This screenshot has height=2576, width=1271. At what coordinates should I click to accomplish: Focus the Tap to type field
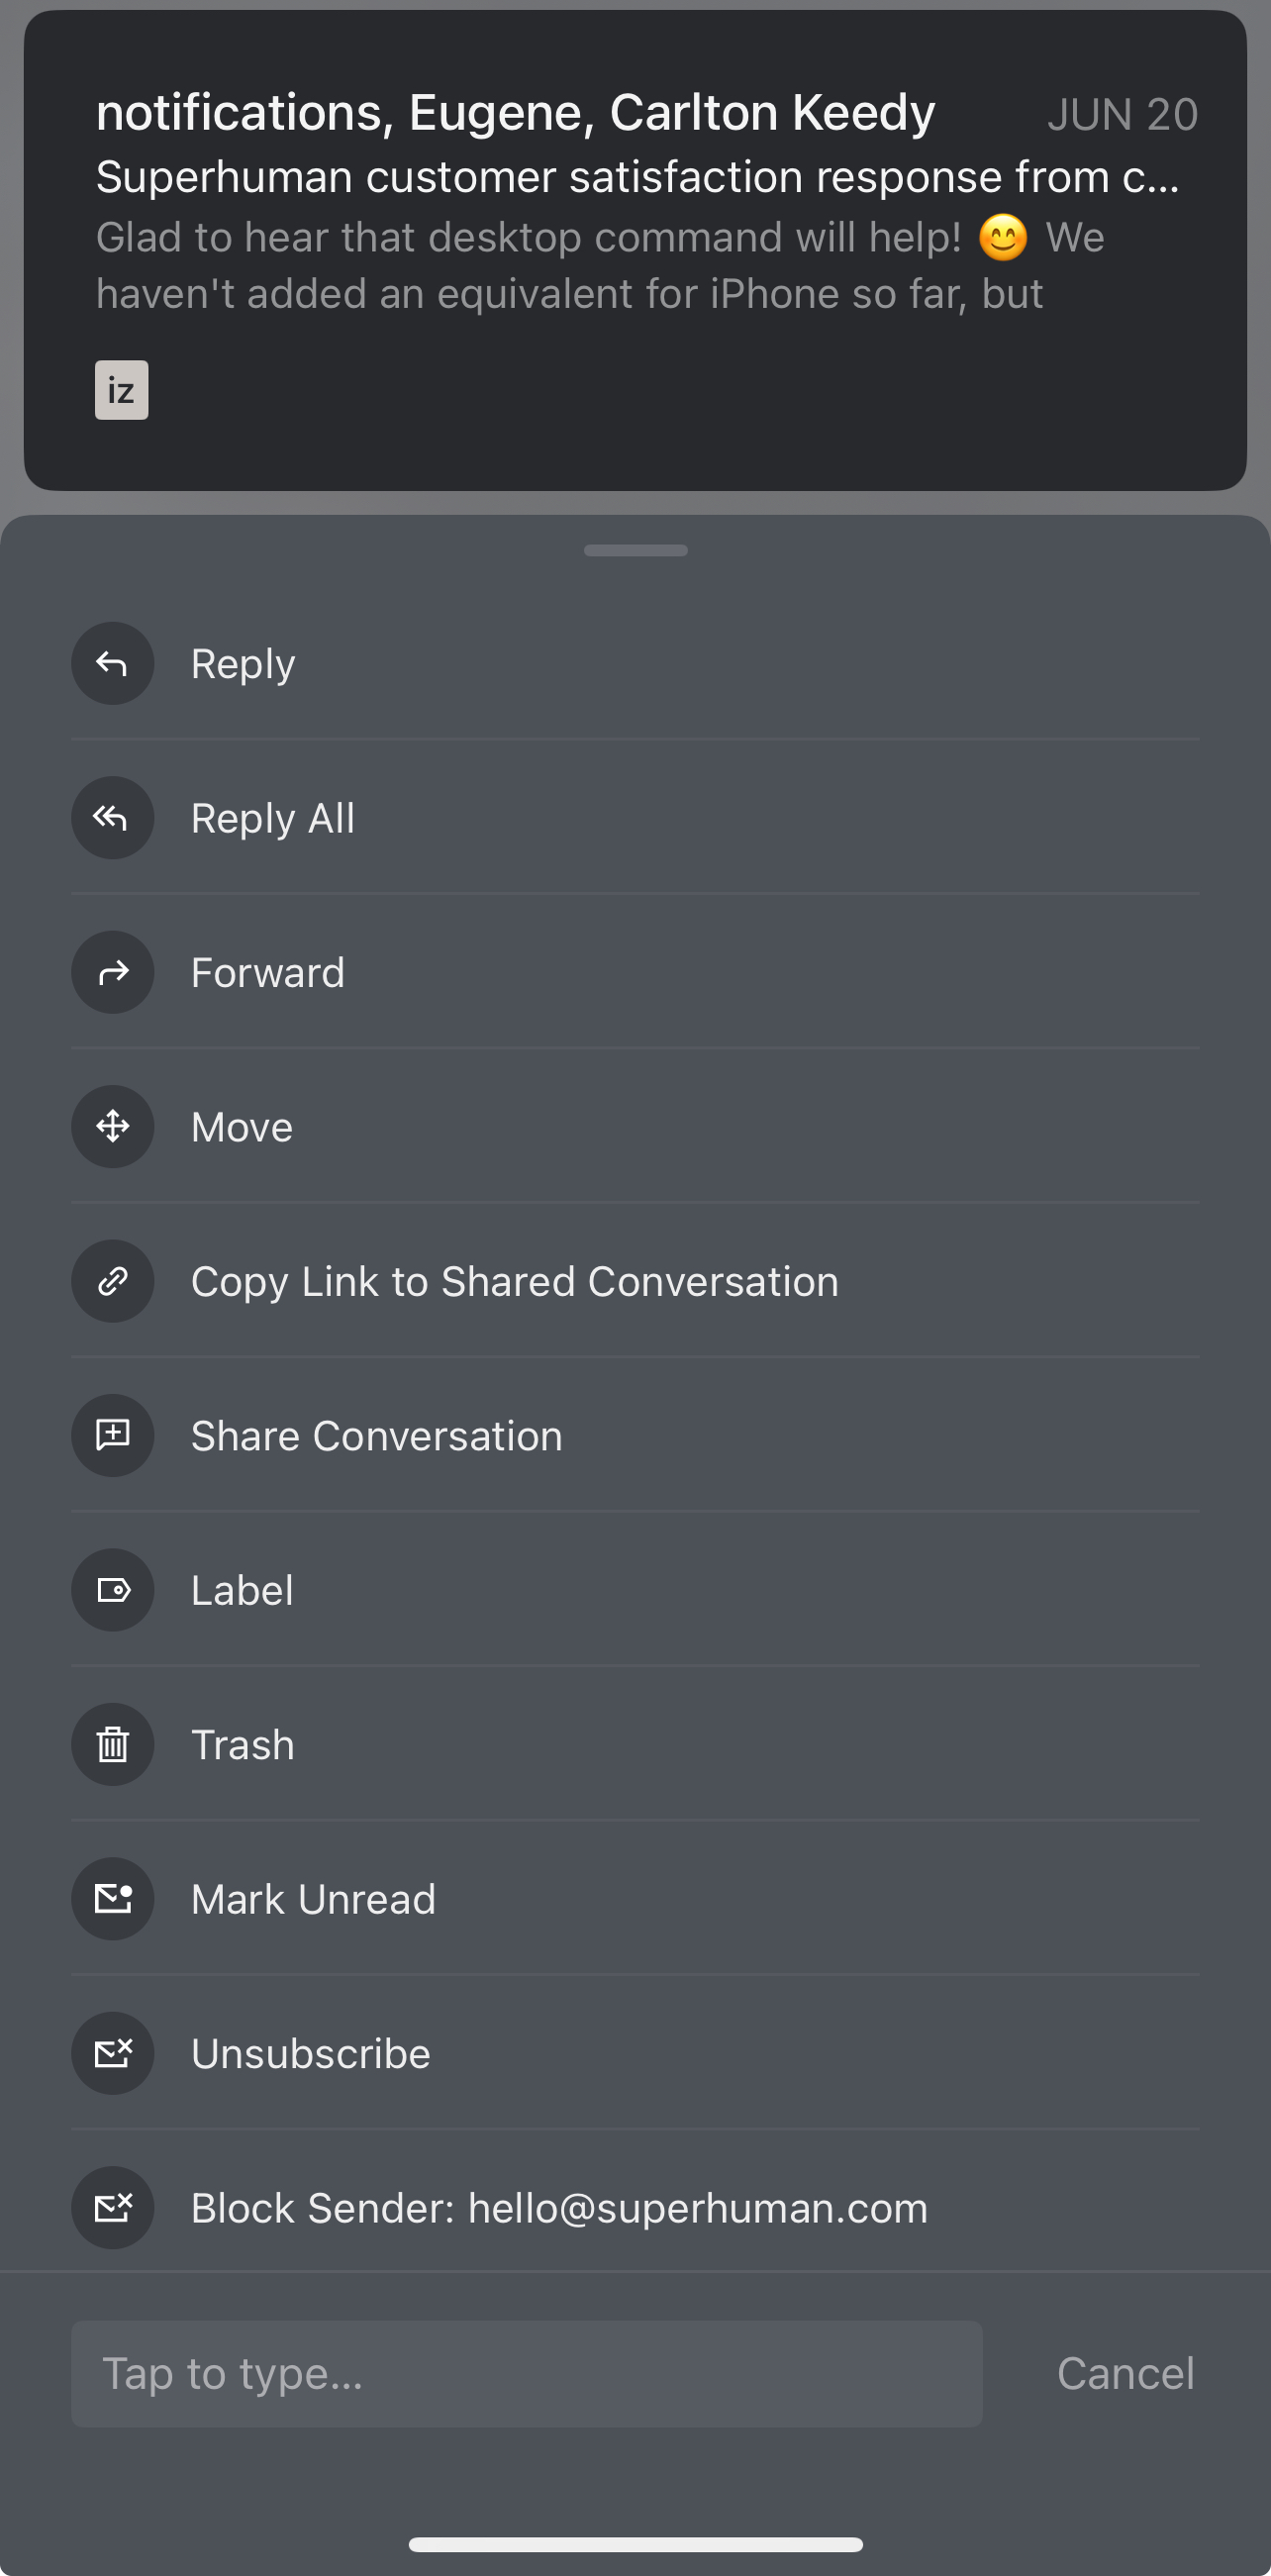(526, 2374)
